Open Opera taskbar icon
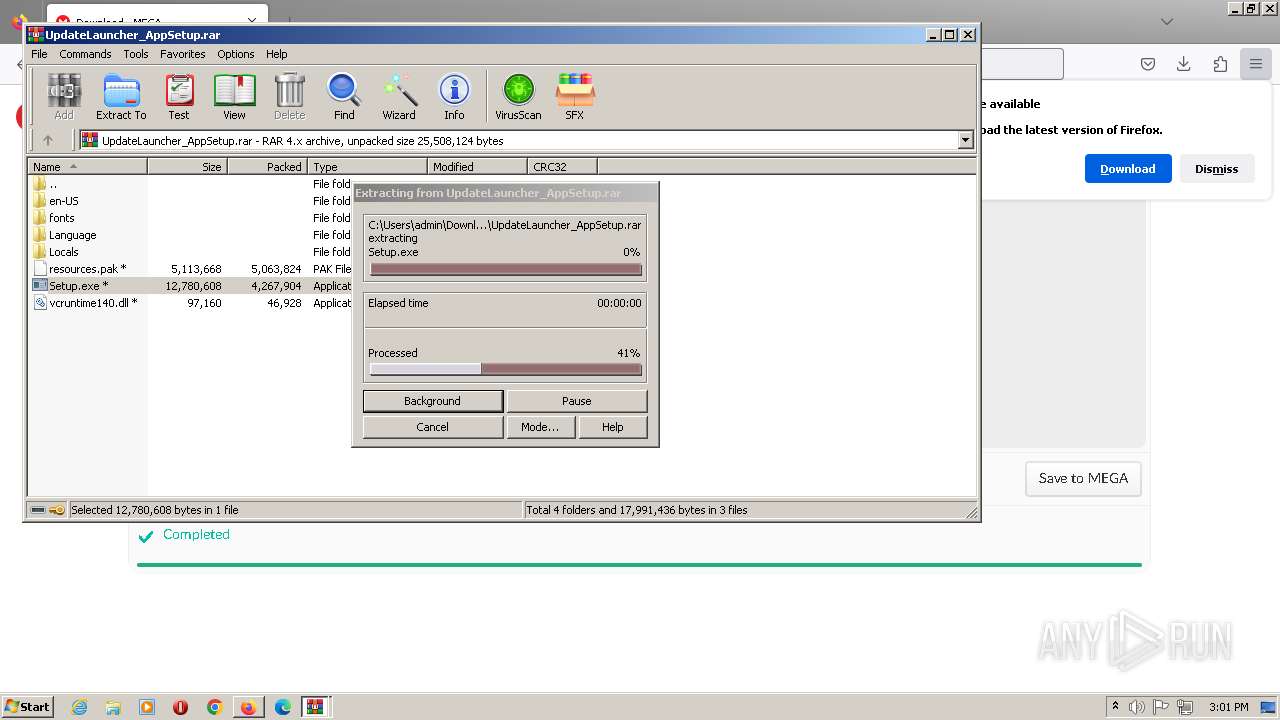This screenshot has height=720, width=1280. (180, 707)
